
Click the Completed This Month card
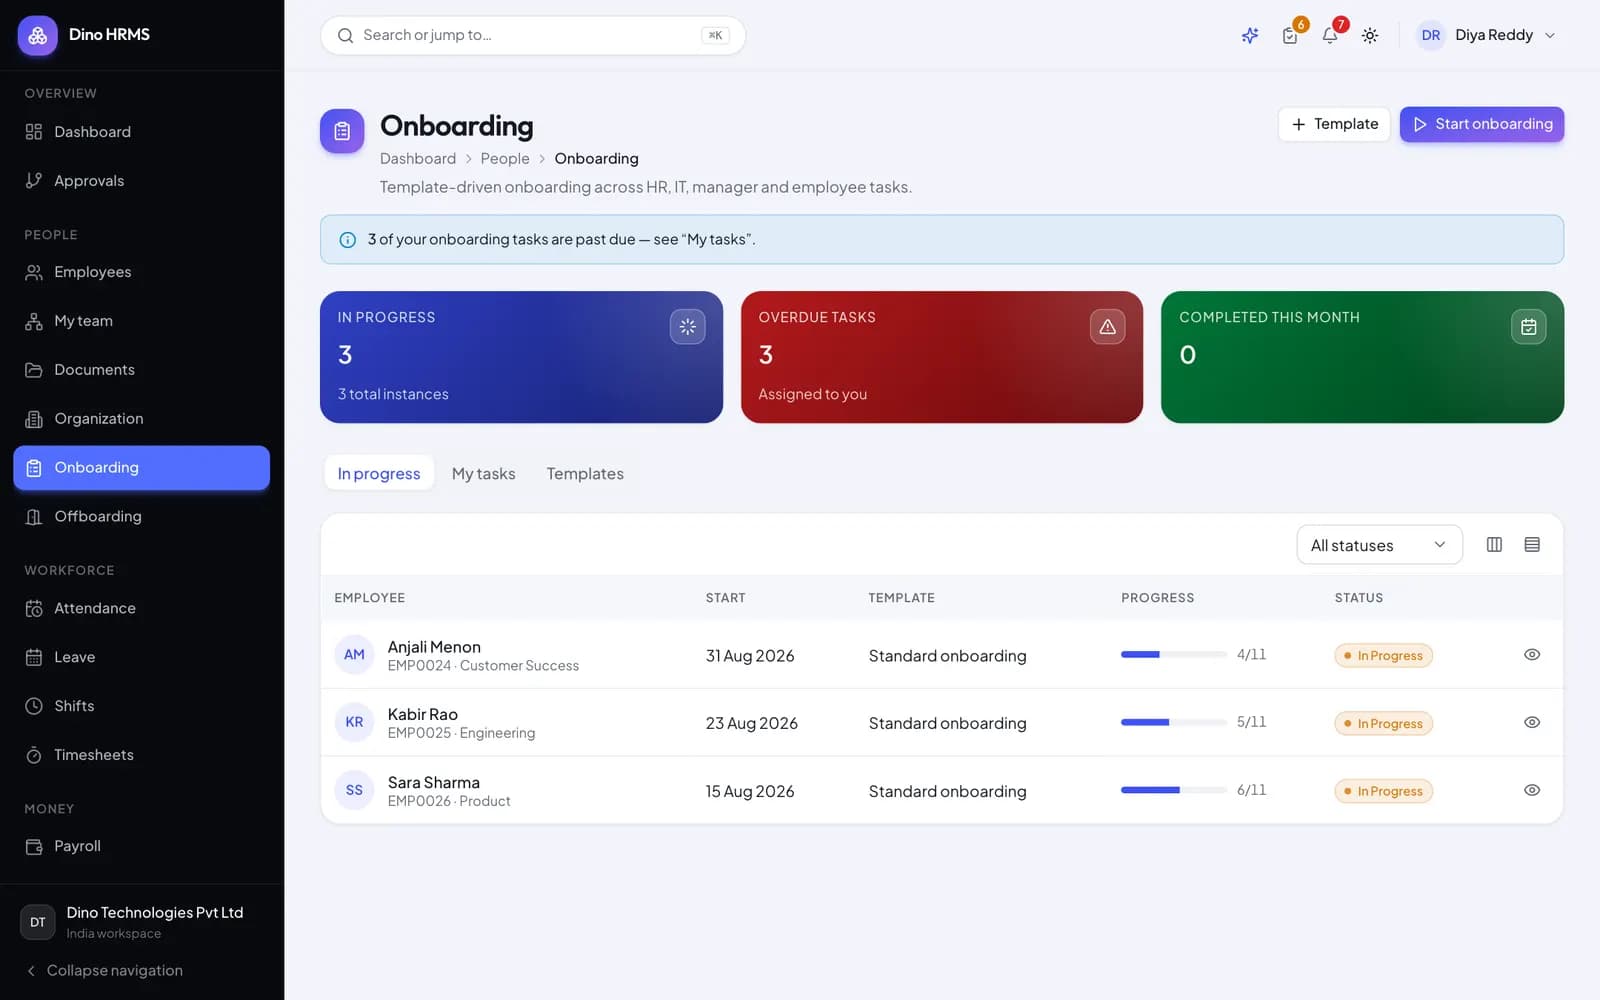[x=1362, y=357]
